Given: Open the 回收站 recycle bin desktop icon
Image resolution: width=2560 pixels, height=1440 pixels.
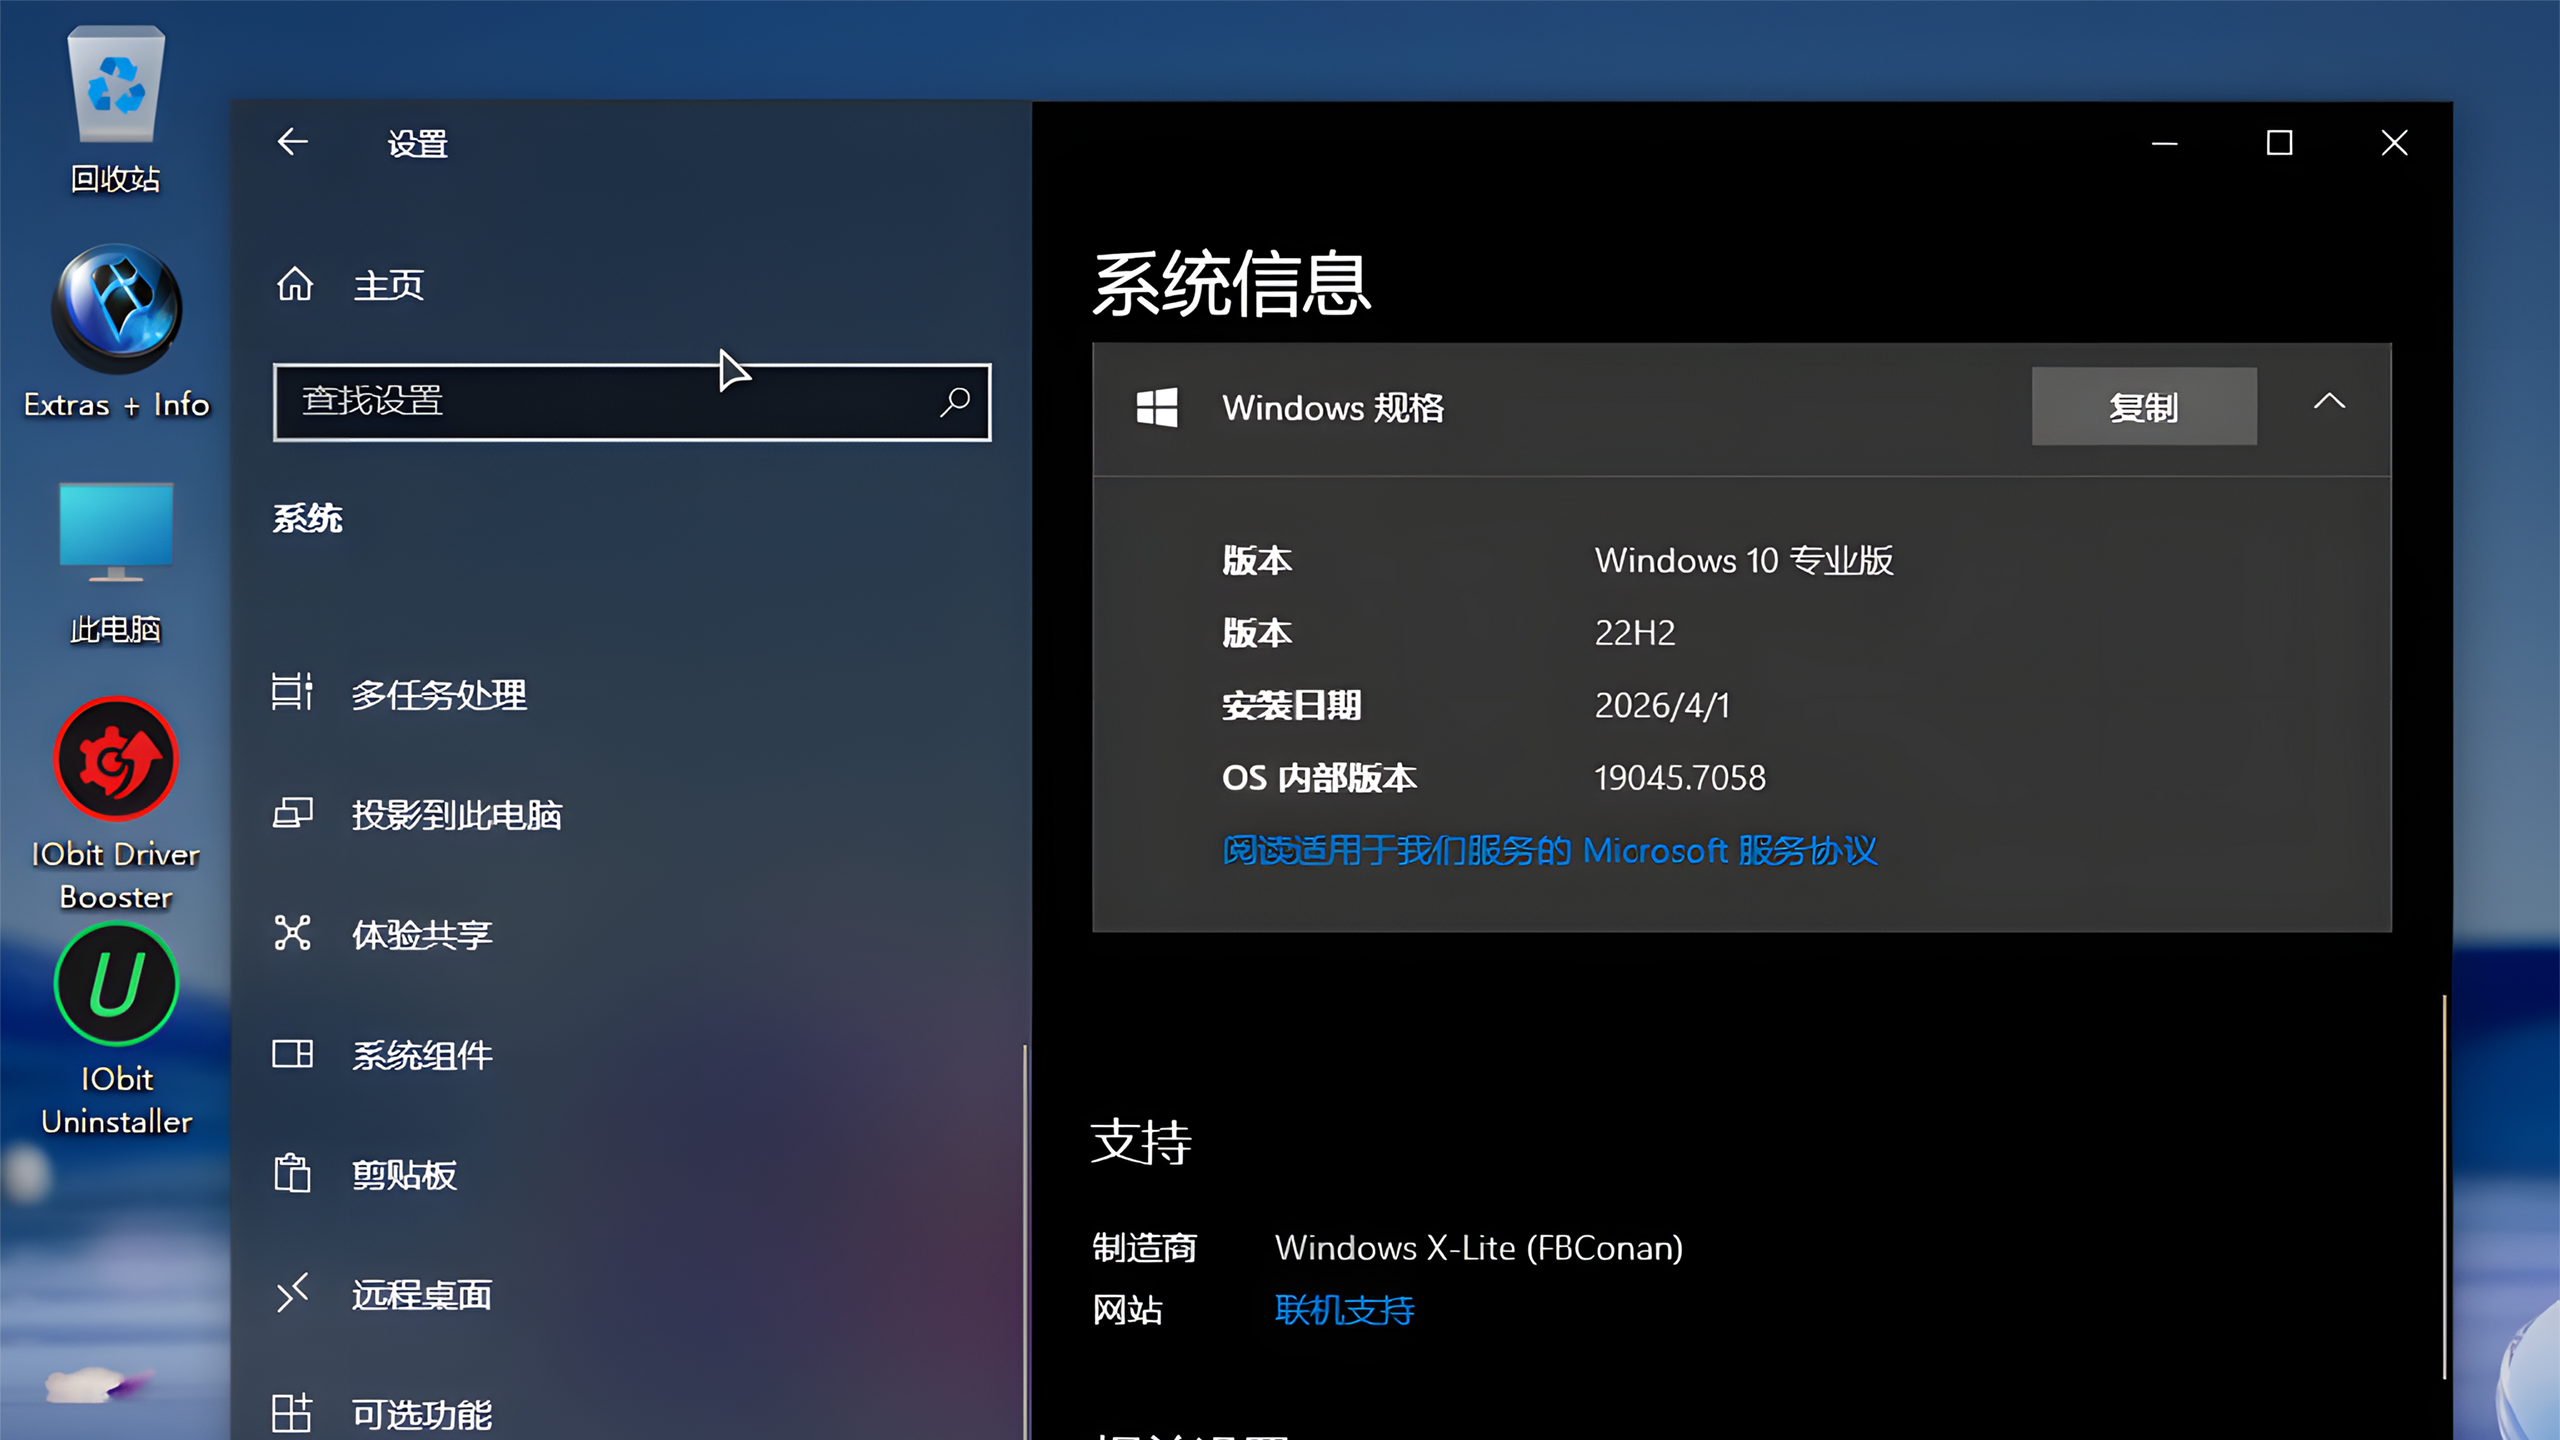Looking at the screenshot, I should [x=116, y=108].
